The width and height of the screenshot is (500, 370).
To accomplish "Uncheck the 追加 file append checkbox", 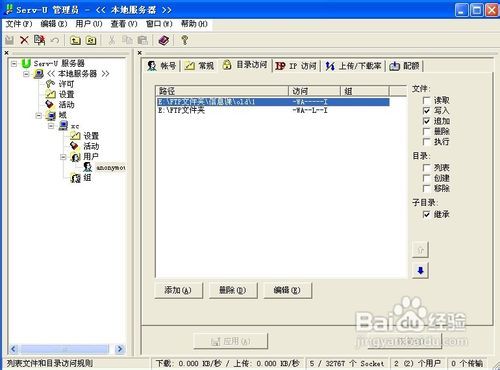I will pos(426,121).
